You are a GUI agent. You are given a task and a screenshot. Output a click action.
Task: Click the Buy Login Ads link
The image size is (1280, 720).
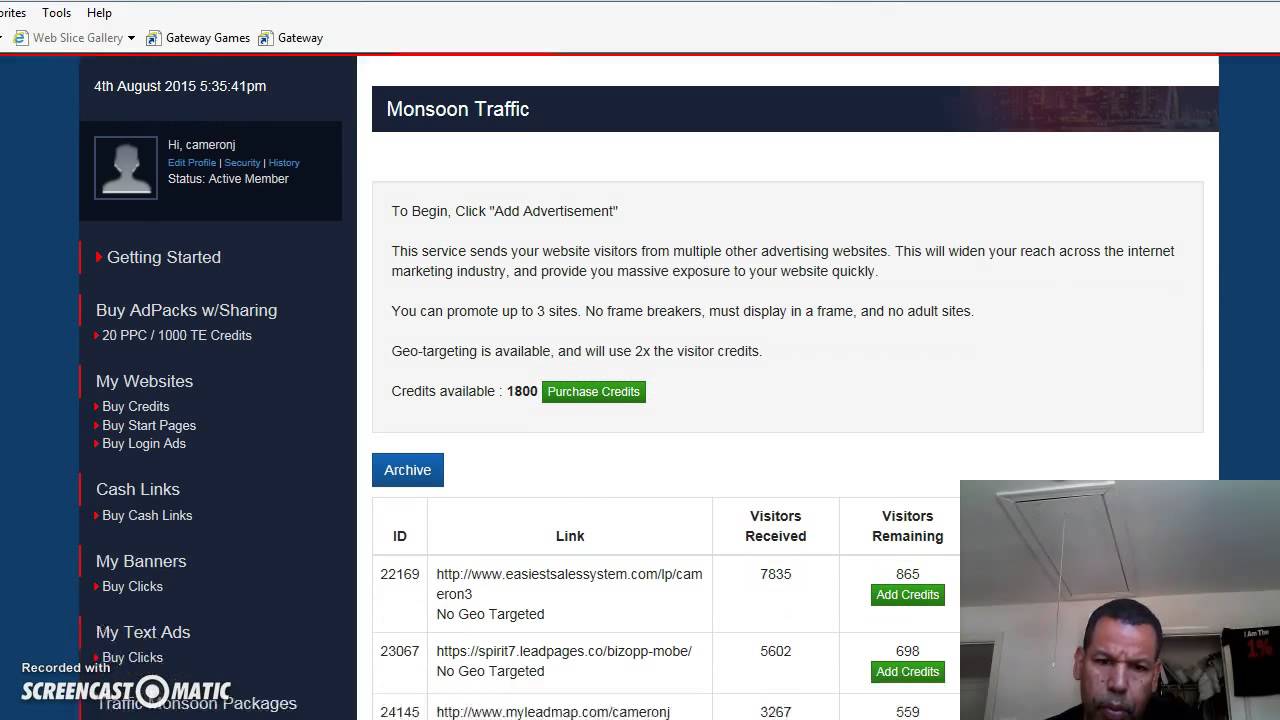pyautogui.click(x=144, y=443)
